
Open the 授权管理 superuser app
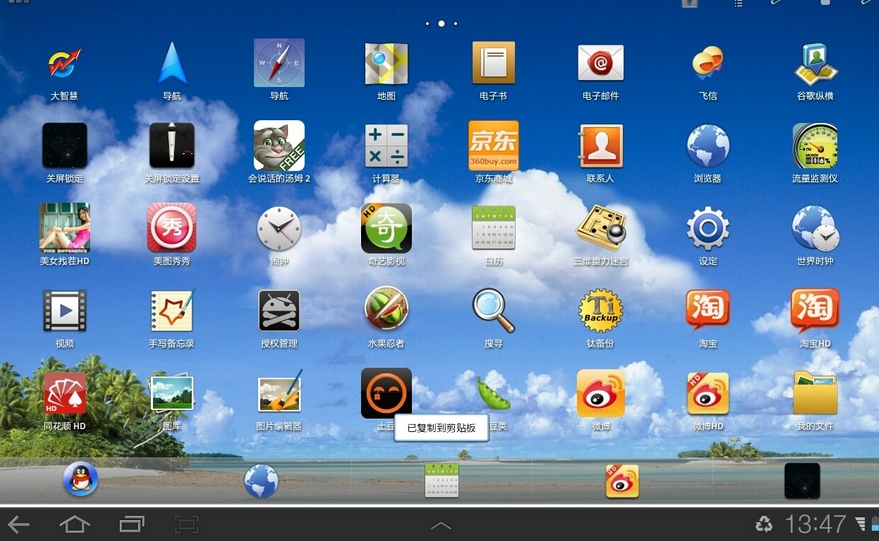click(279, 310)
